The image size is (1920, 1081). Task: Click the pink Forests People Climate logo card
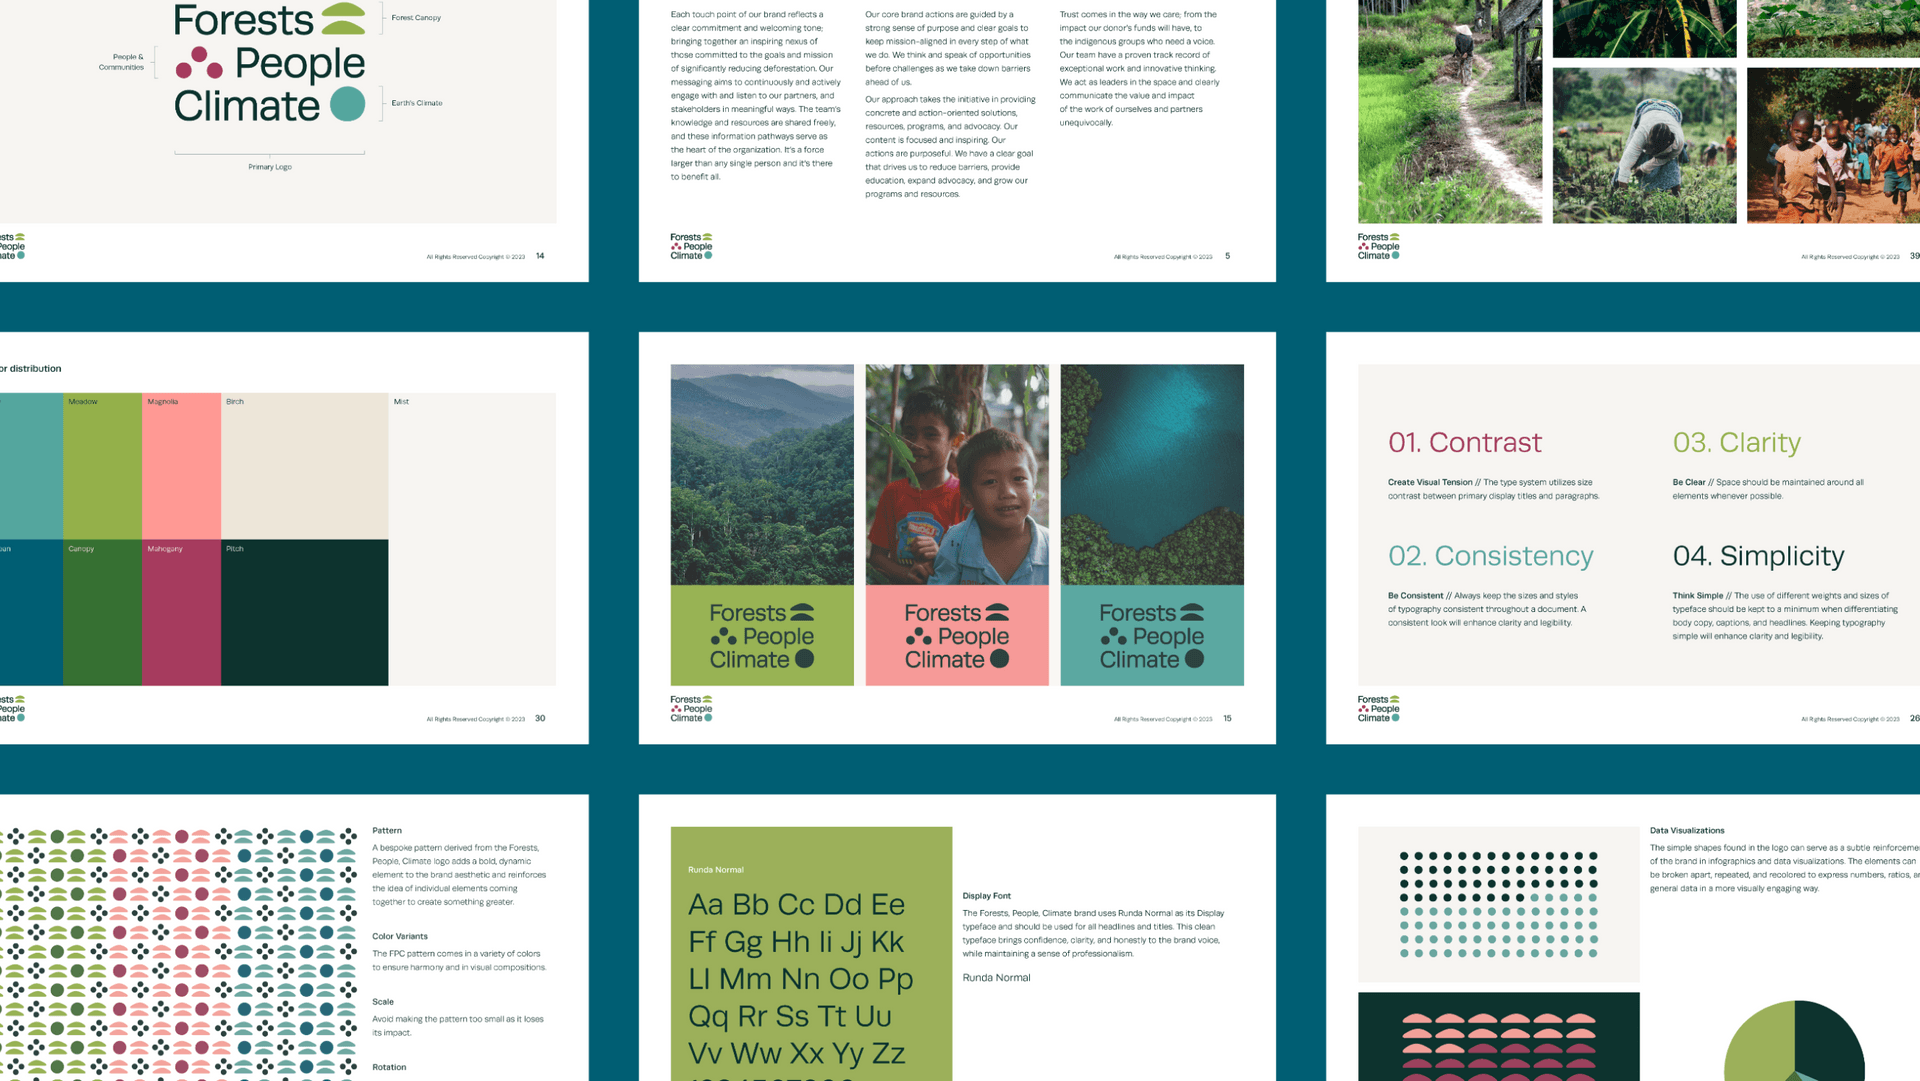[956, 635]
